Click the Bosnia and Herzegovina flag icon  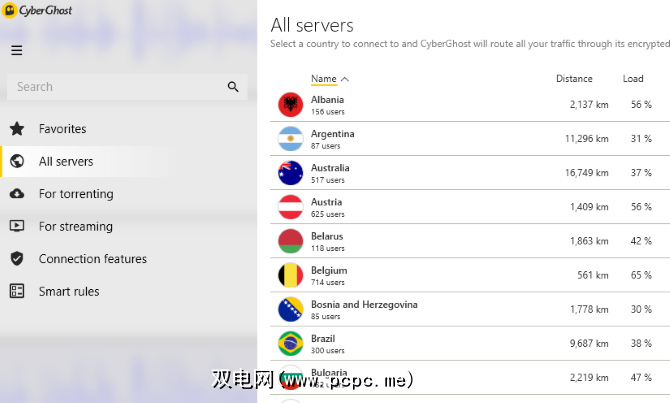(291, 309)
